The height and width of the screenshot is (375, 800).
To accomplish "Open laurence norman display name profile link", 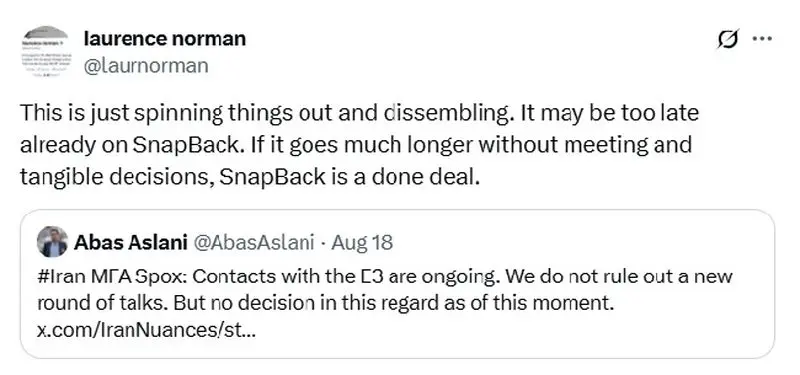I will click(x=164, y=38).
